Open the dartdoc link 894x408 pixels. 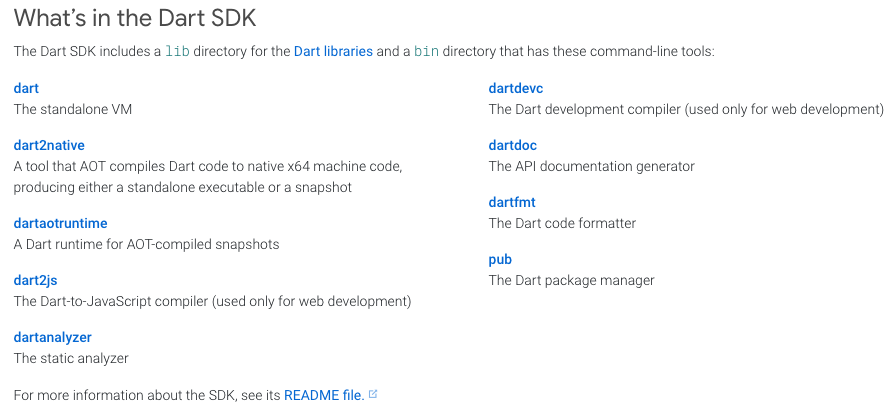[513, 145]
